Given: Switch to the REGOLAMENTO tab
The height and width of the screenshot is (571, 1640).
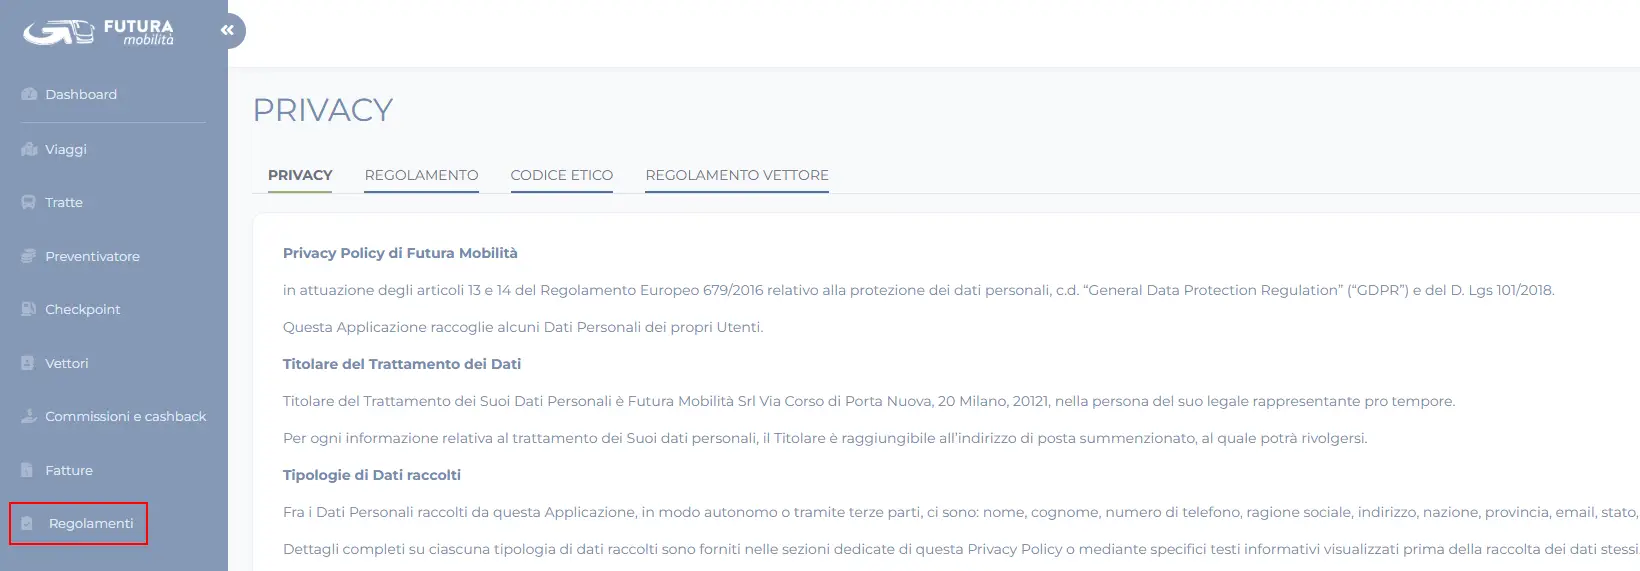Looking at the screenshot, I should click(x=421, y=175).
